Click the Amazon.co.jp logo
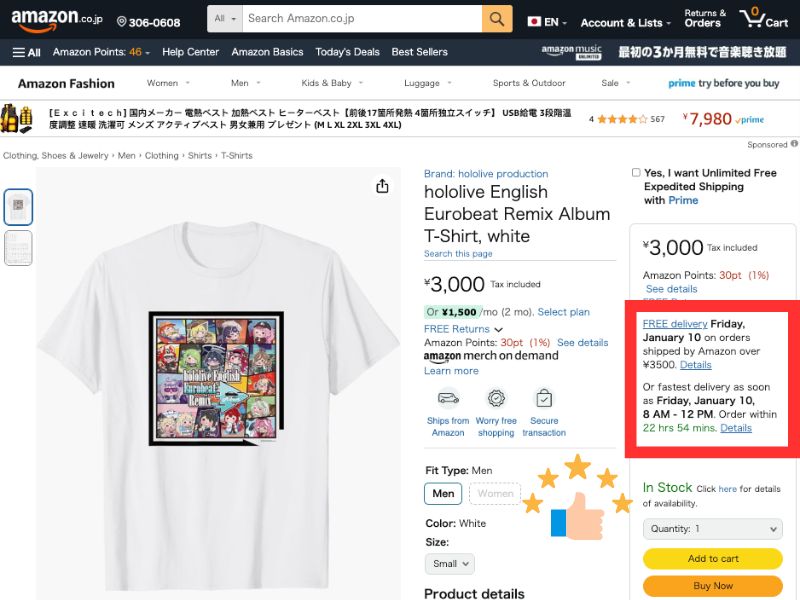The width and height of the screenshot is (800, 600). point(54,20)
